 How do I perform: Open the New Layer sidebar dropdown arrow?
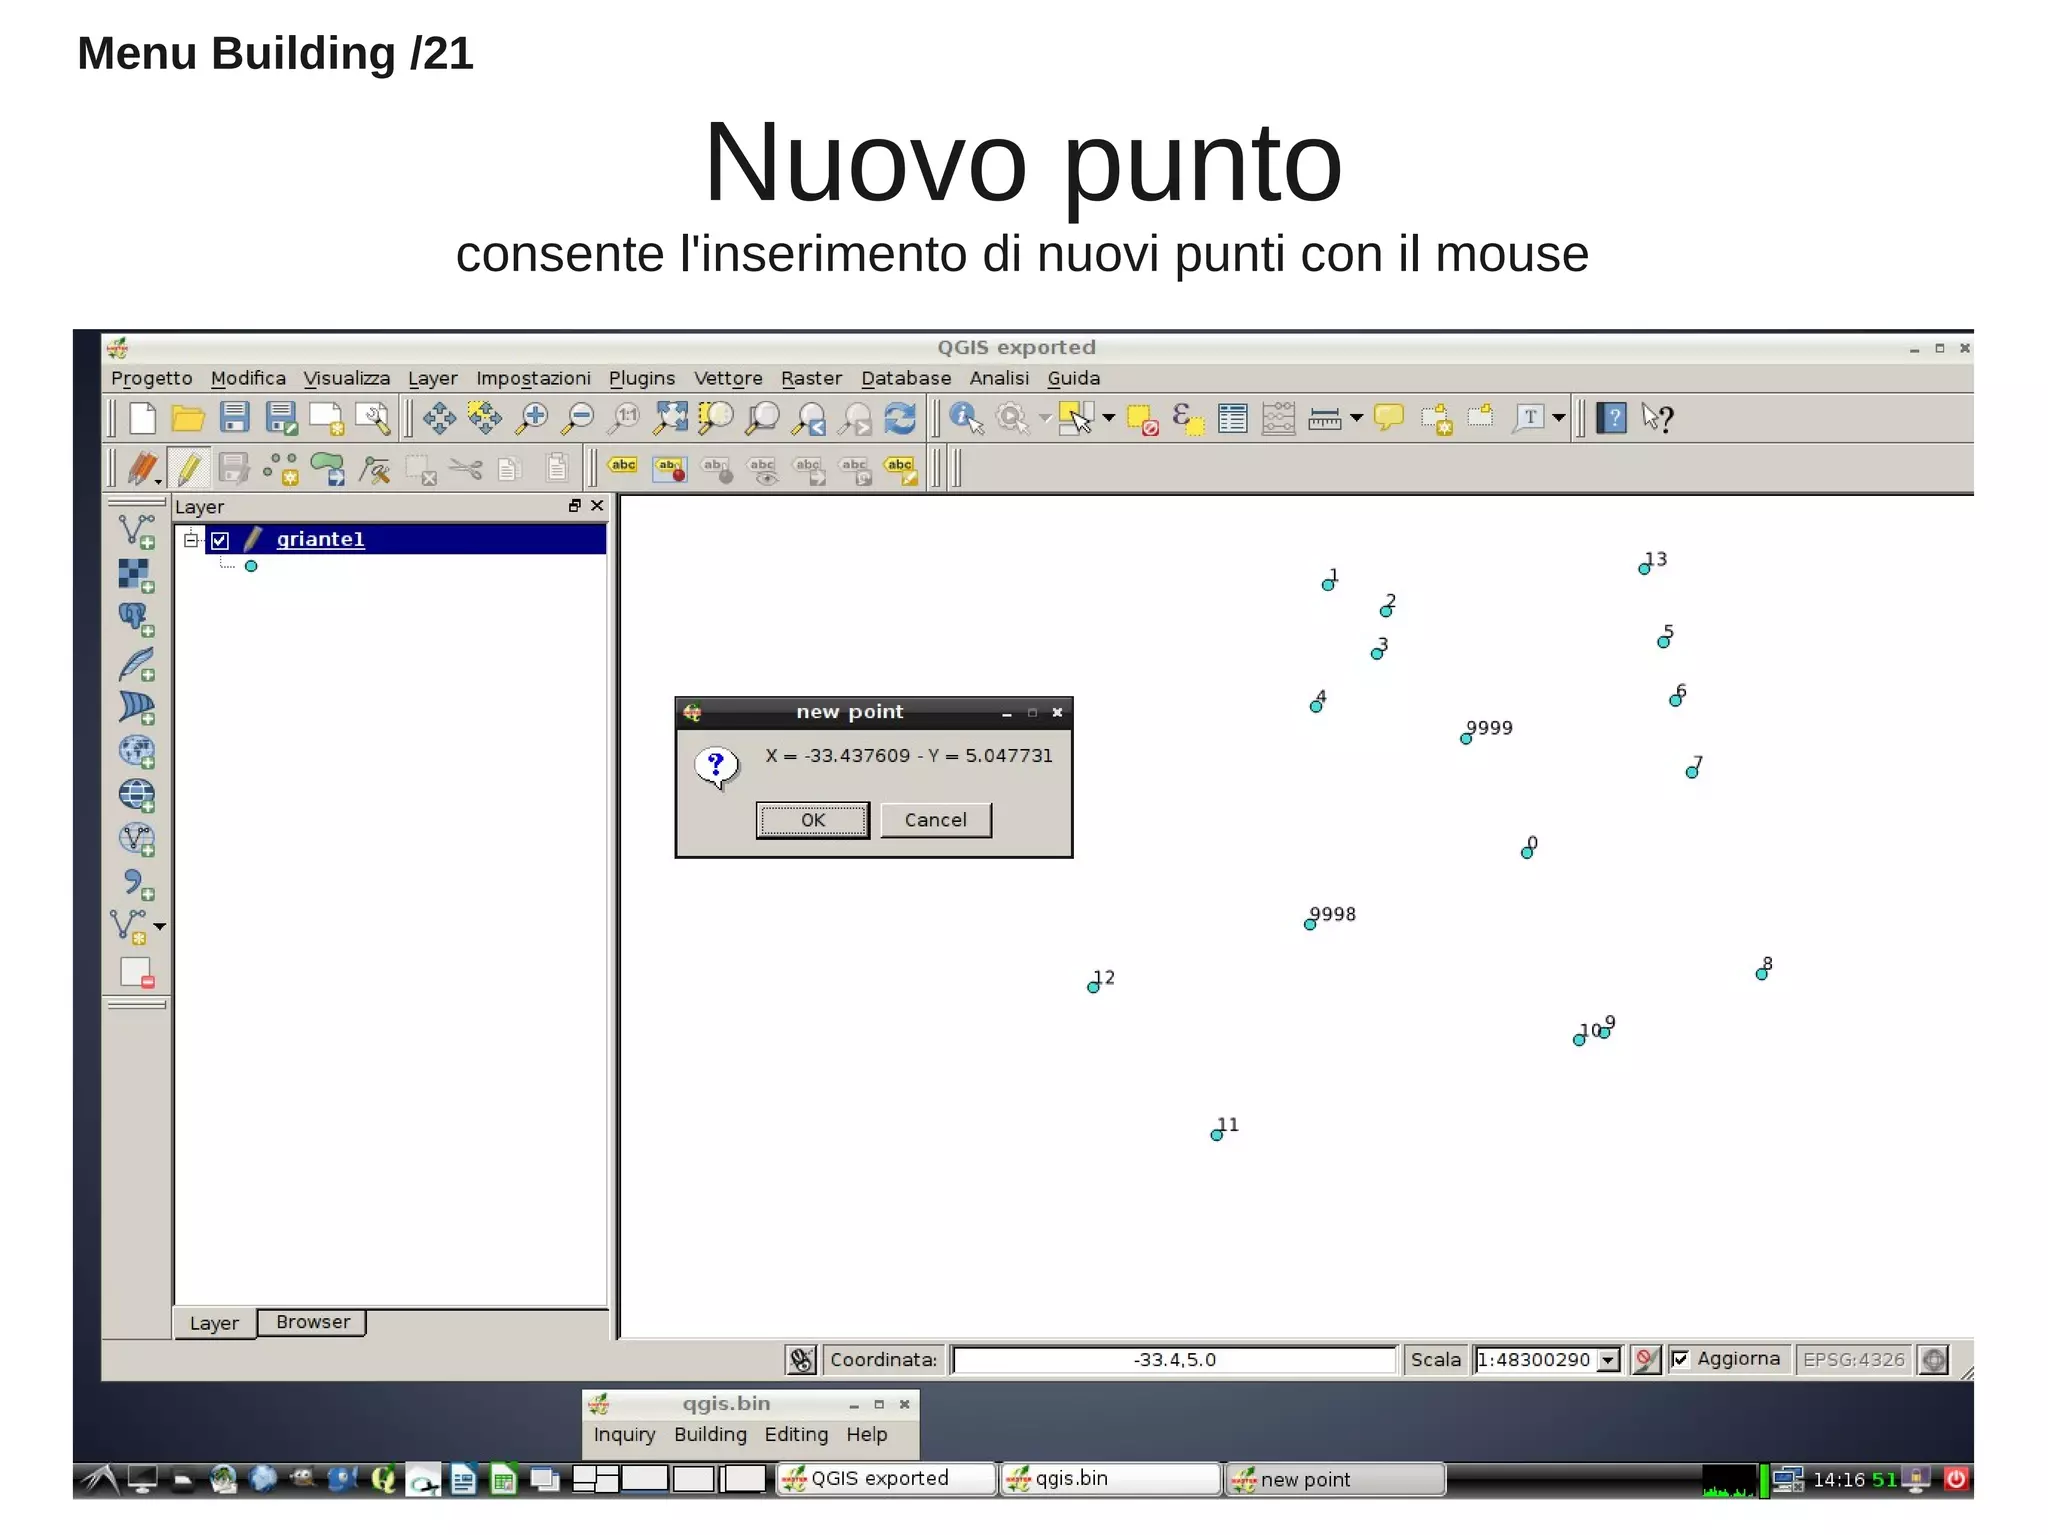point(159,926)
